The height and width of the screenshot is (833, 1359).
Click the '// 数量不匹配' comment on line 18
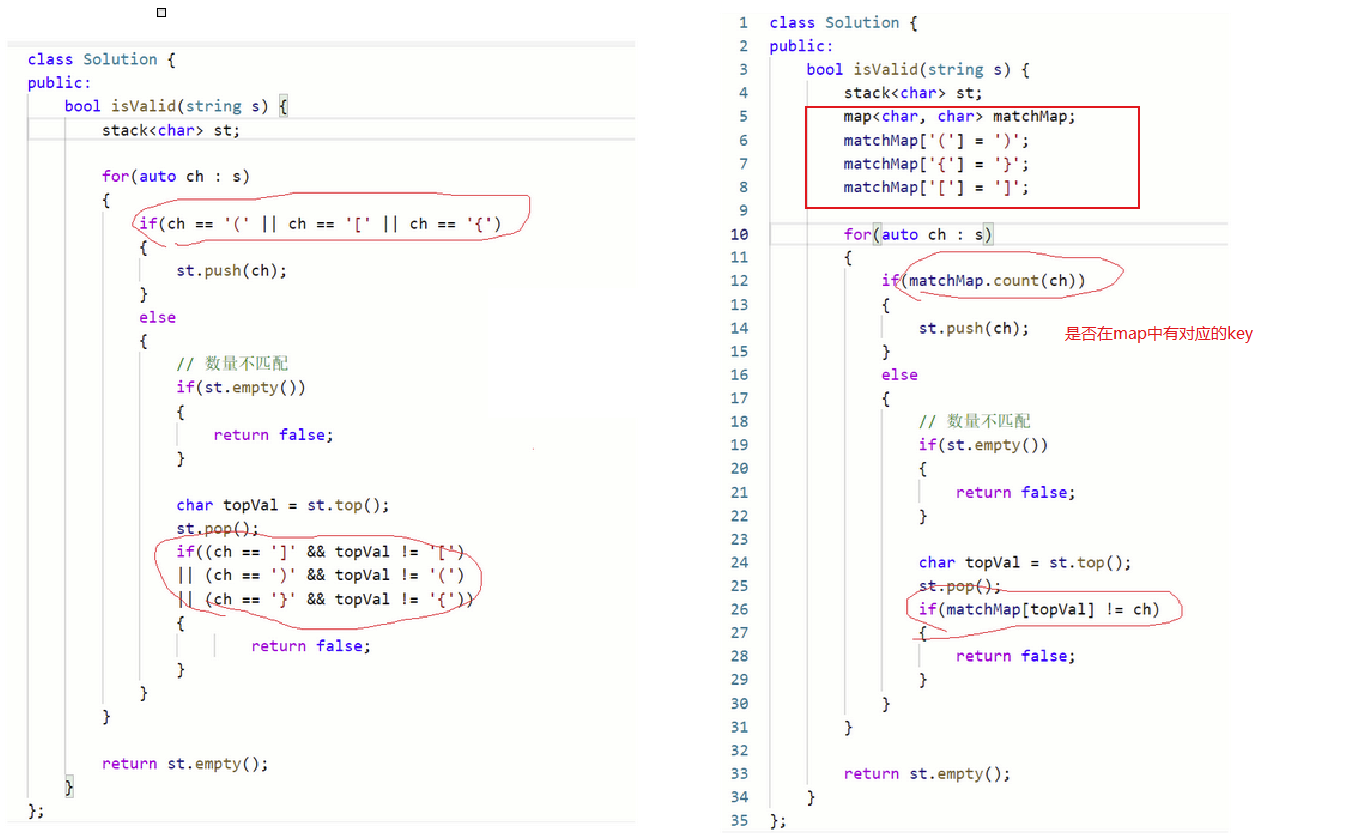974,422
